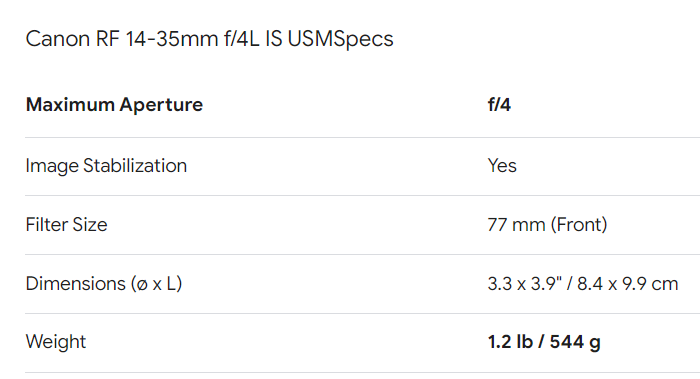The width and height of the screenshot is (700, 379).
Task: Click the 1.2 lb / 544 g value
Action: [544, 342]
